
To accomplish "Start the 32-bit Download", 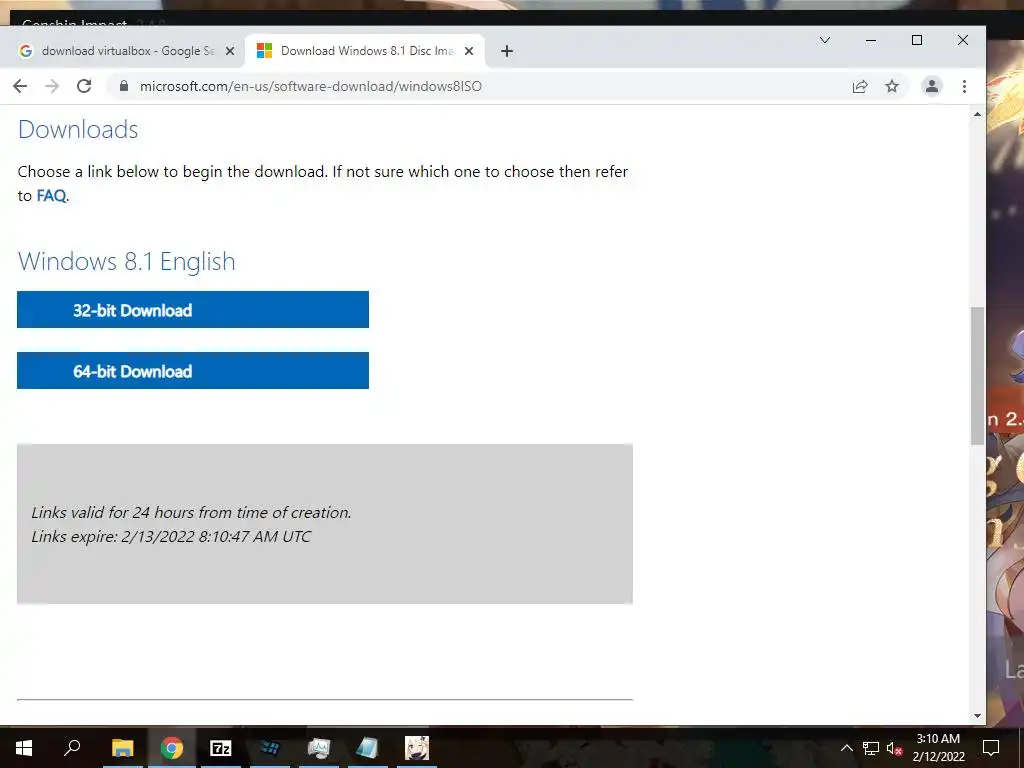I will pos(193,310).
